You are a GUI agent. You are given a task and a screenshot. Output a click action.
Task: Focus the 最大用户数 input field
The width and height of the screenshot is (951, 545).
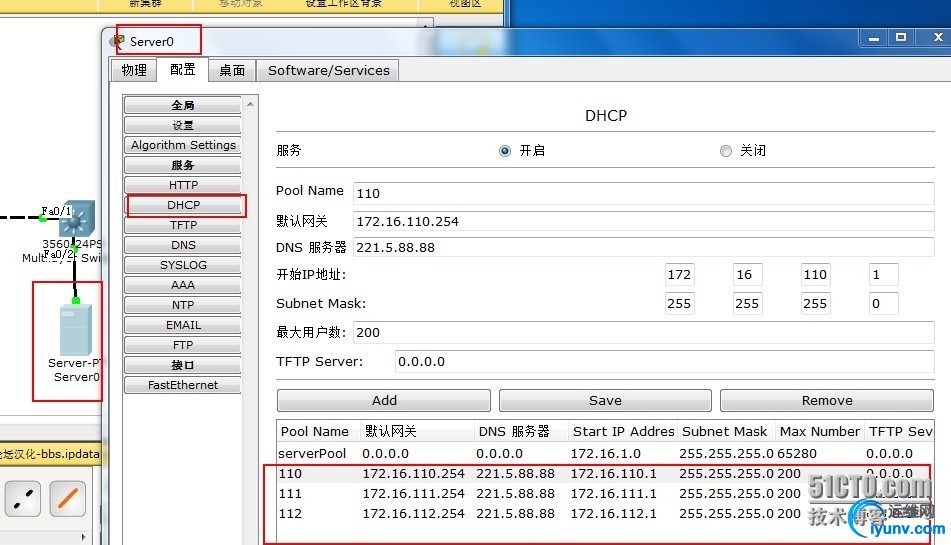[x=644, y=332]
